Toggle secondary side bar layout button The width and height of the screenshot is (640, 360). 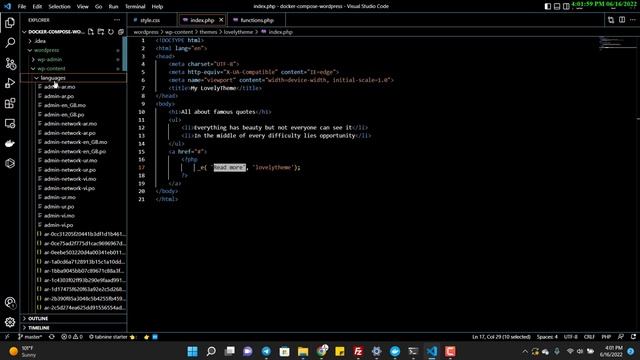click(x=566, y=6)
